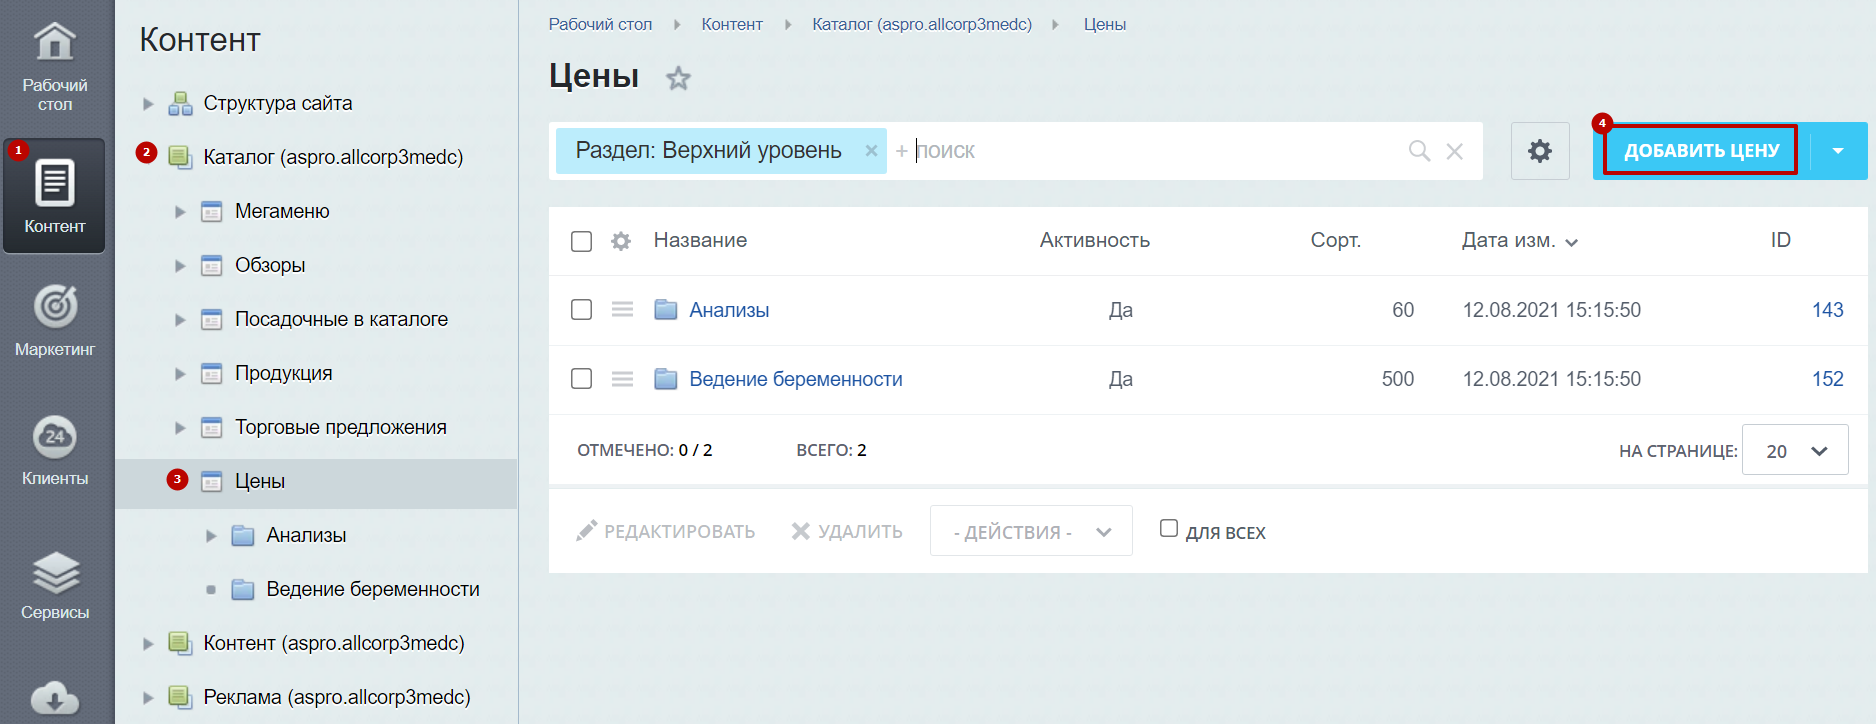Tick the checkbox for Ведение беременности row
Image resolution: width=1876 pixels, height=724 pixels.
click(581, 379)
